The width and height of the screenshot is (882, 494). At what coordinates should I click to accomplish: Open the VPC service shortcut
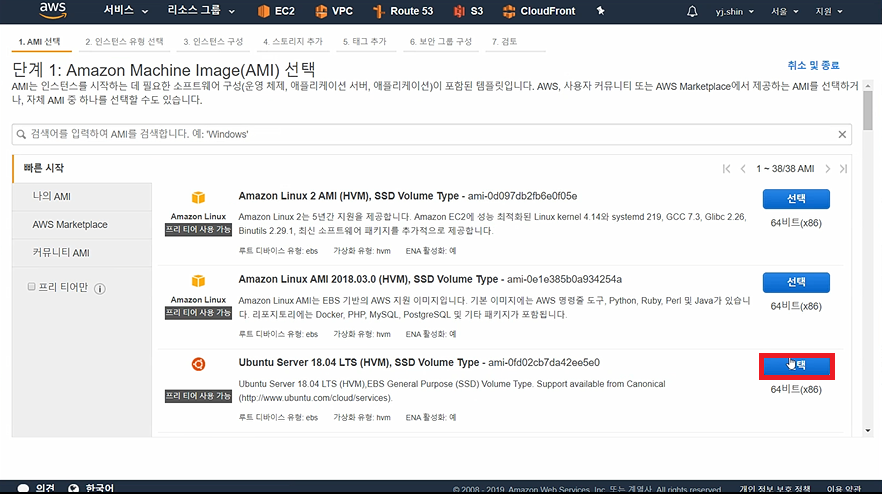point(334,11)
